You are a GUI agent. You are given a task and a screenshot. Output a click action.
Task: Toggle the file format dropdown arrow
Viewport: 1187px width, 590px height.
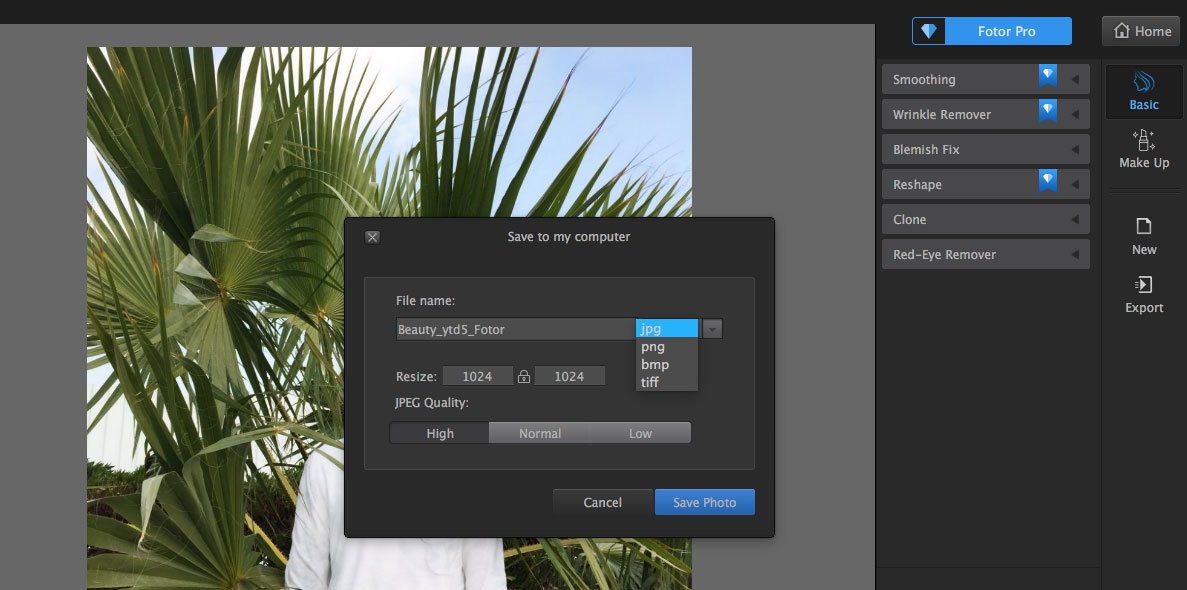(x=712, y=329)
